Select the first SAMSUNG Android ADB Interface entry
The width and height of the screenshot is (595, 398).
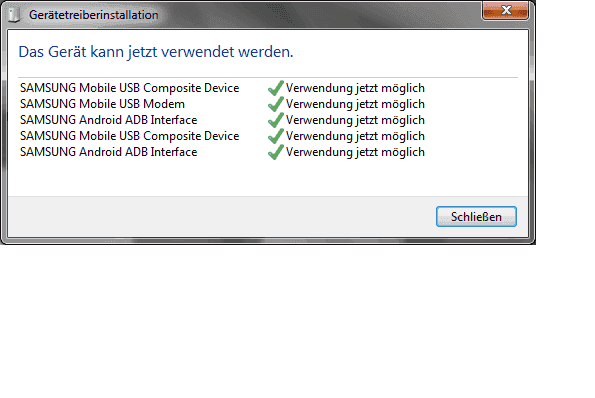click(x=109, y=120)
